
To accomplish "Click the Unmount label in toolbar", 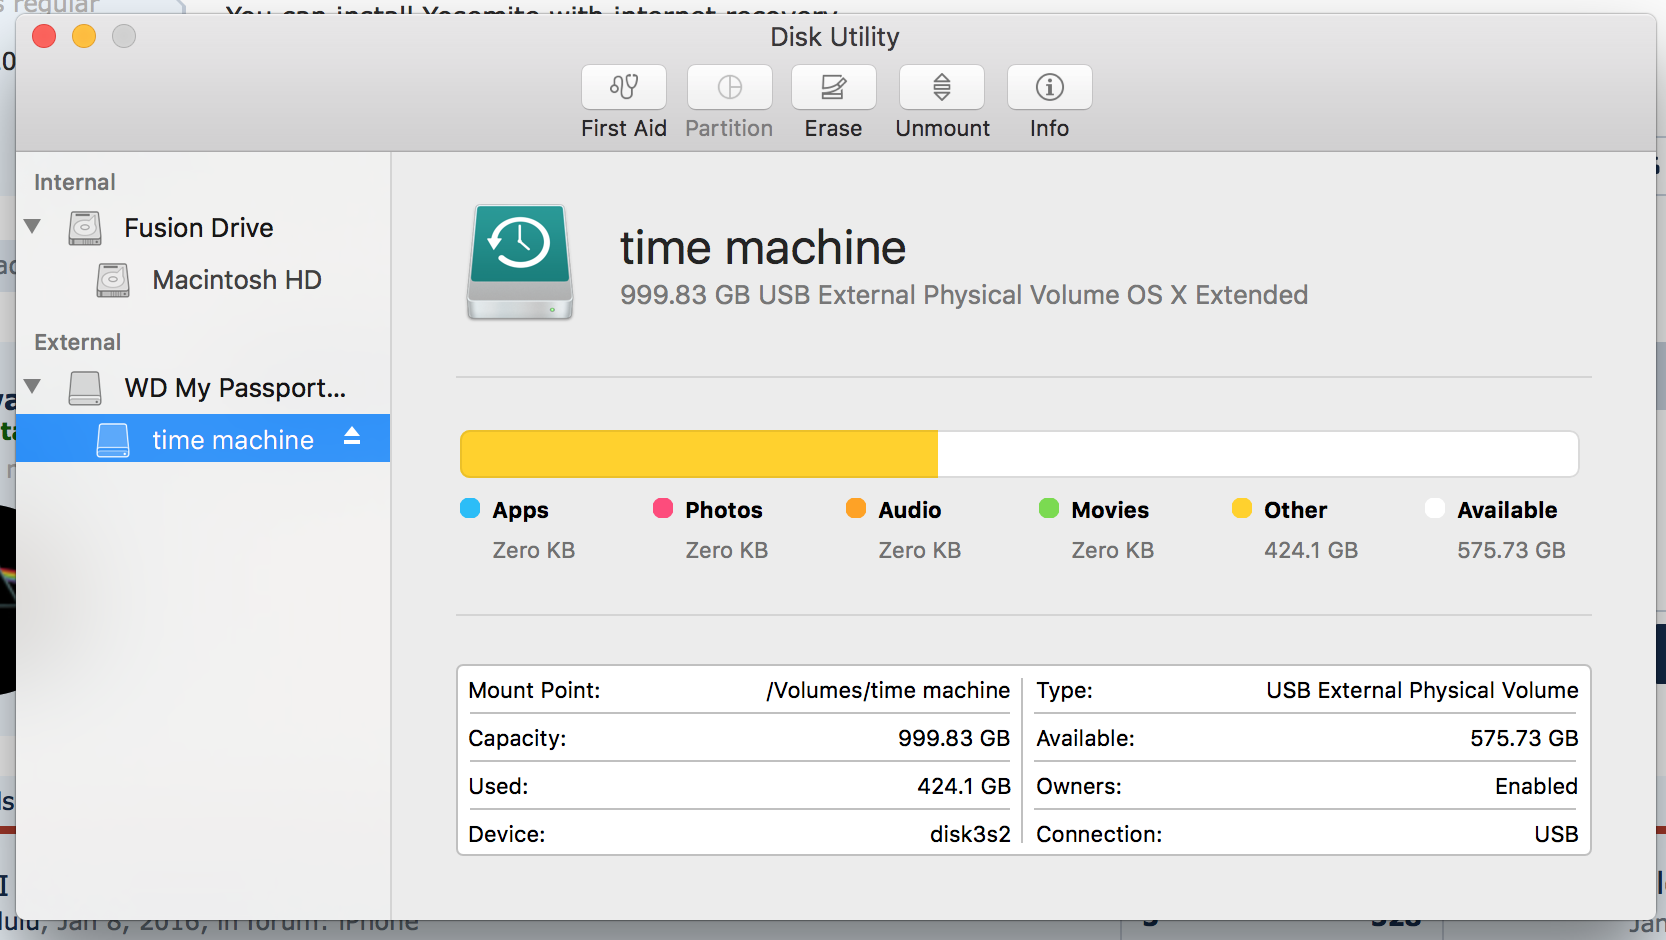I will coord(943,128).
